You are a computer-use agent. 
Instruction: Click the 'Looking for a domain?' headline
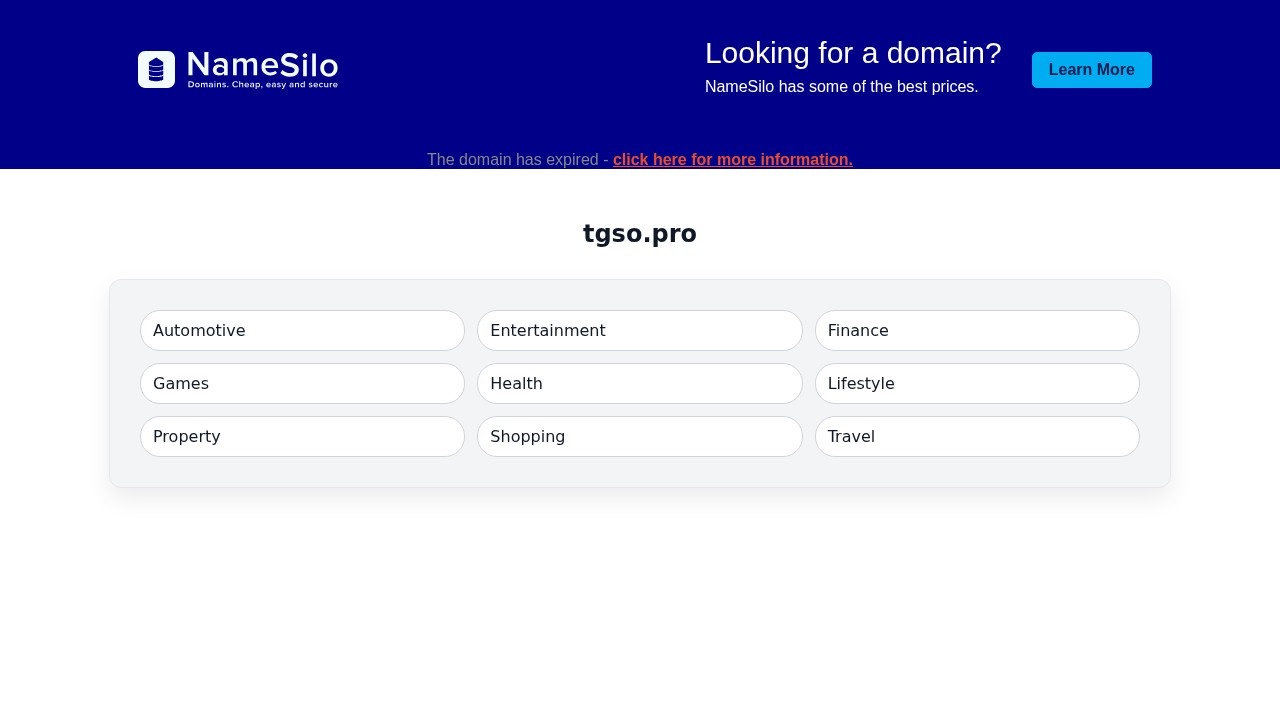coord(853,53)
